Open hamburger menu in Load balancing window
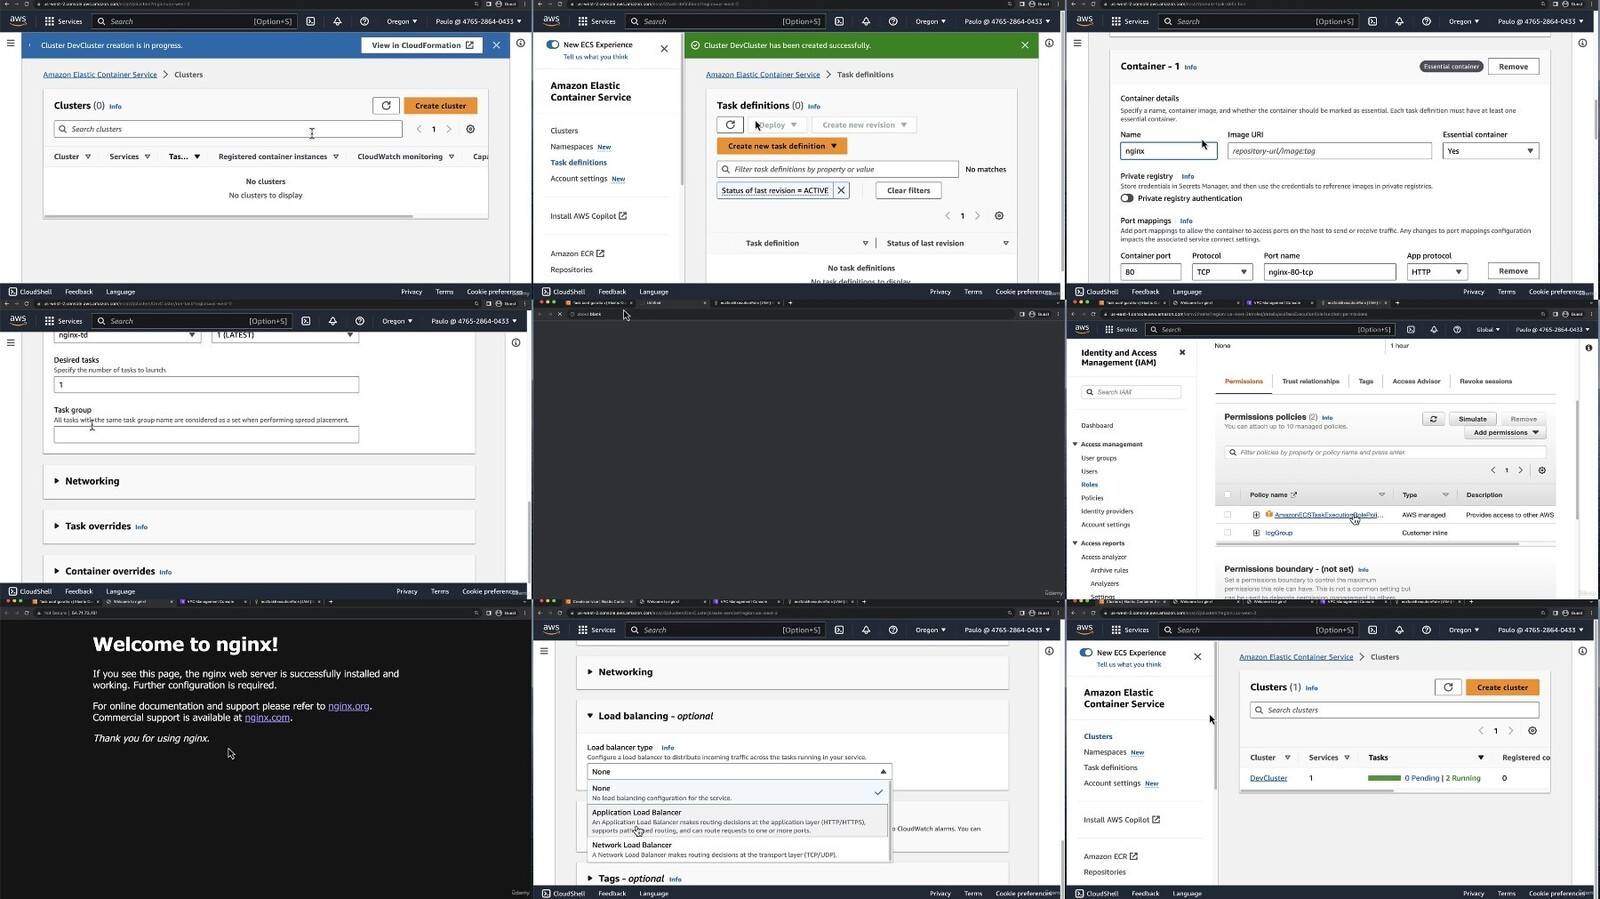This screenshot has height=899, width=1600. [x=544, y=651]
